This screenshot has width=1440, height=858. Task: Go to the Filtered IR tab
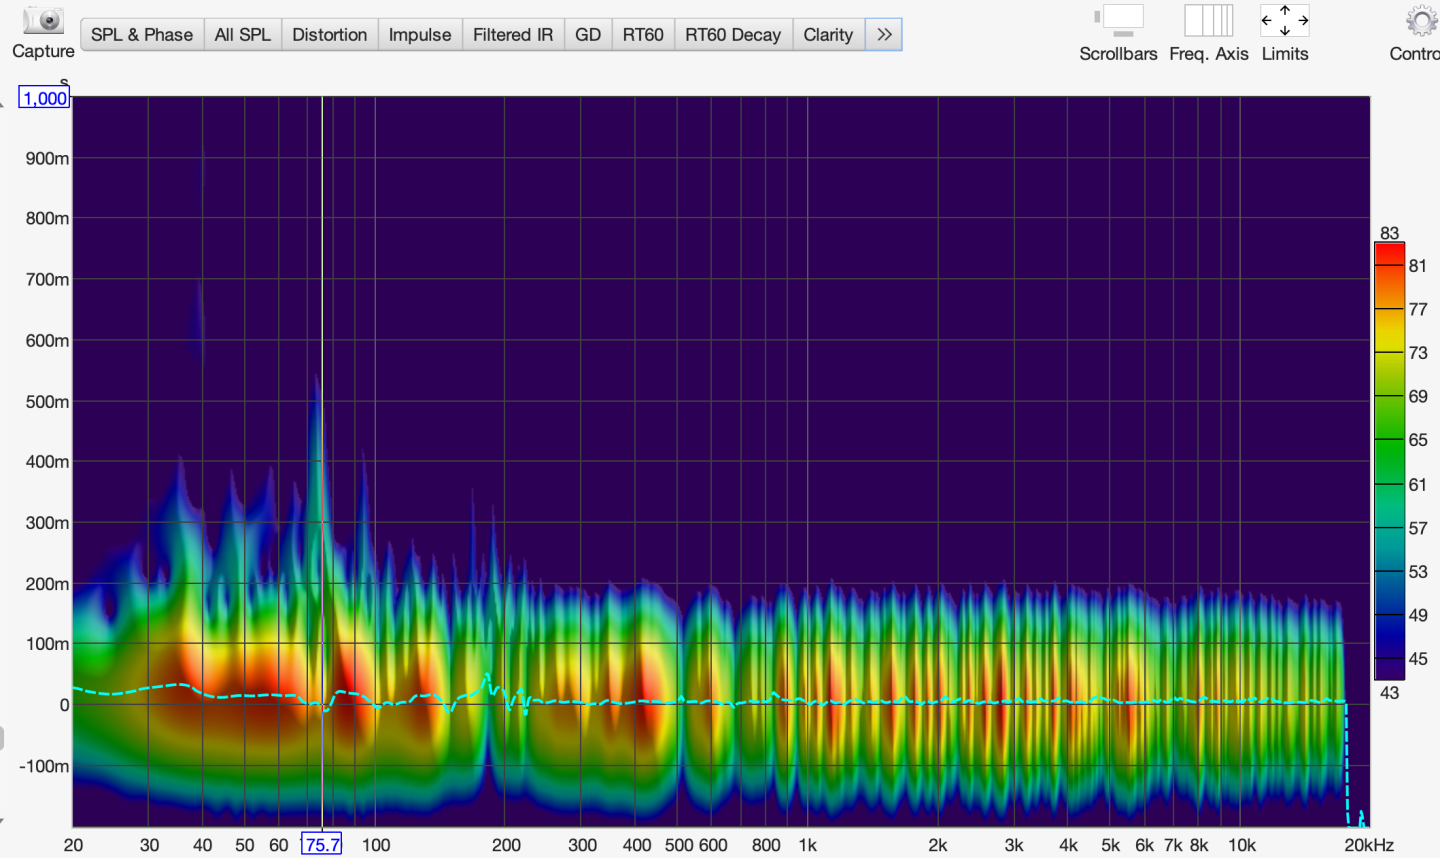coord(513,35)
